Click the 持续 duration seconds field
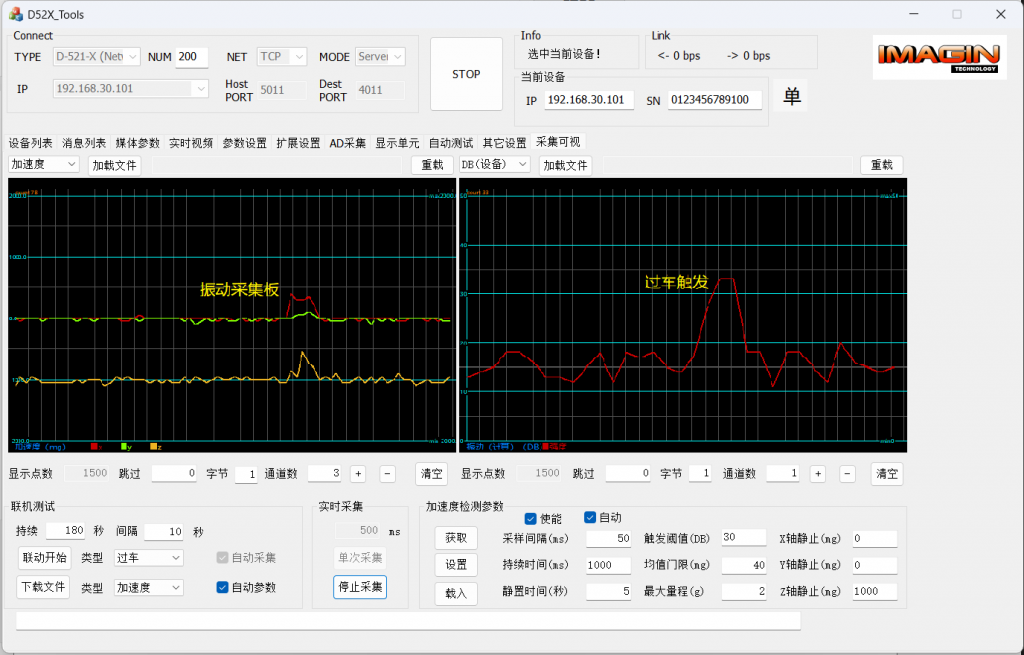The width and height of the screenshot is (1024, 655). pos(65,531)
